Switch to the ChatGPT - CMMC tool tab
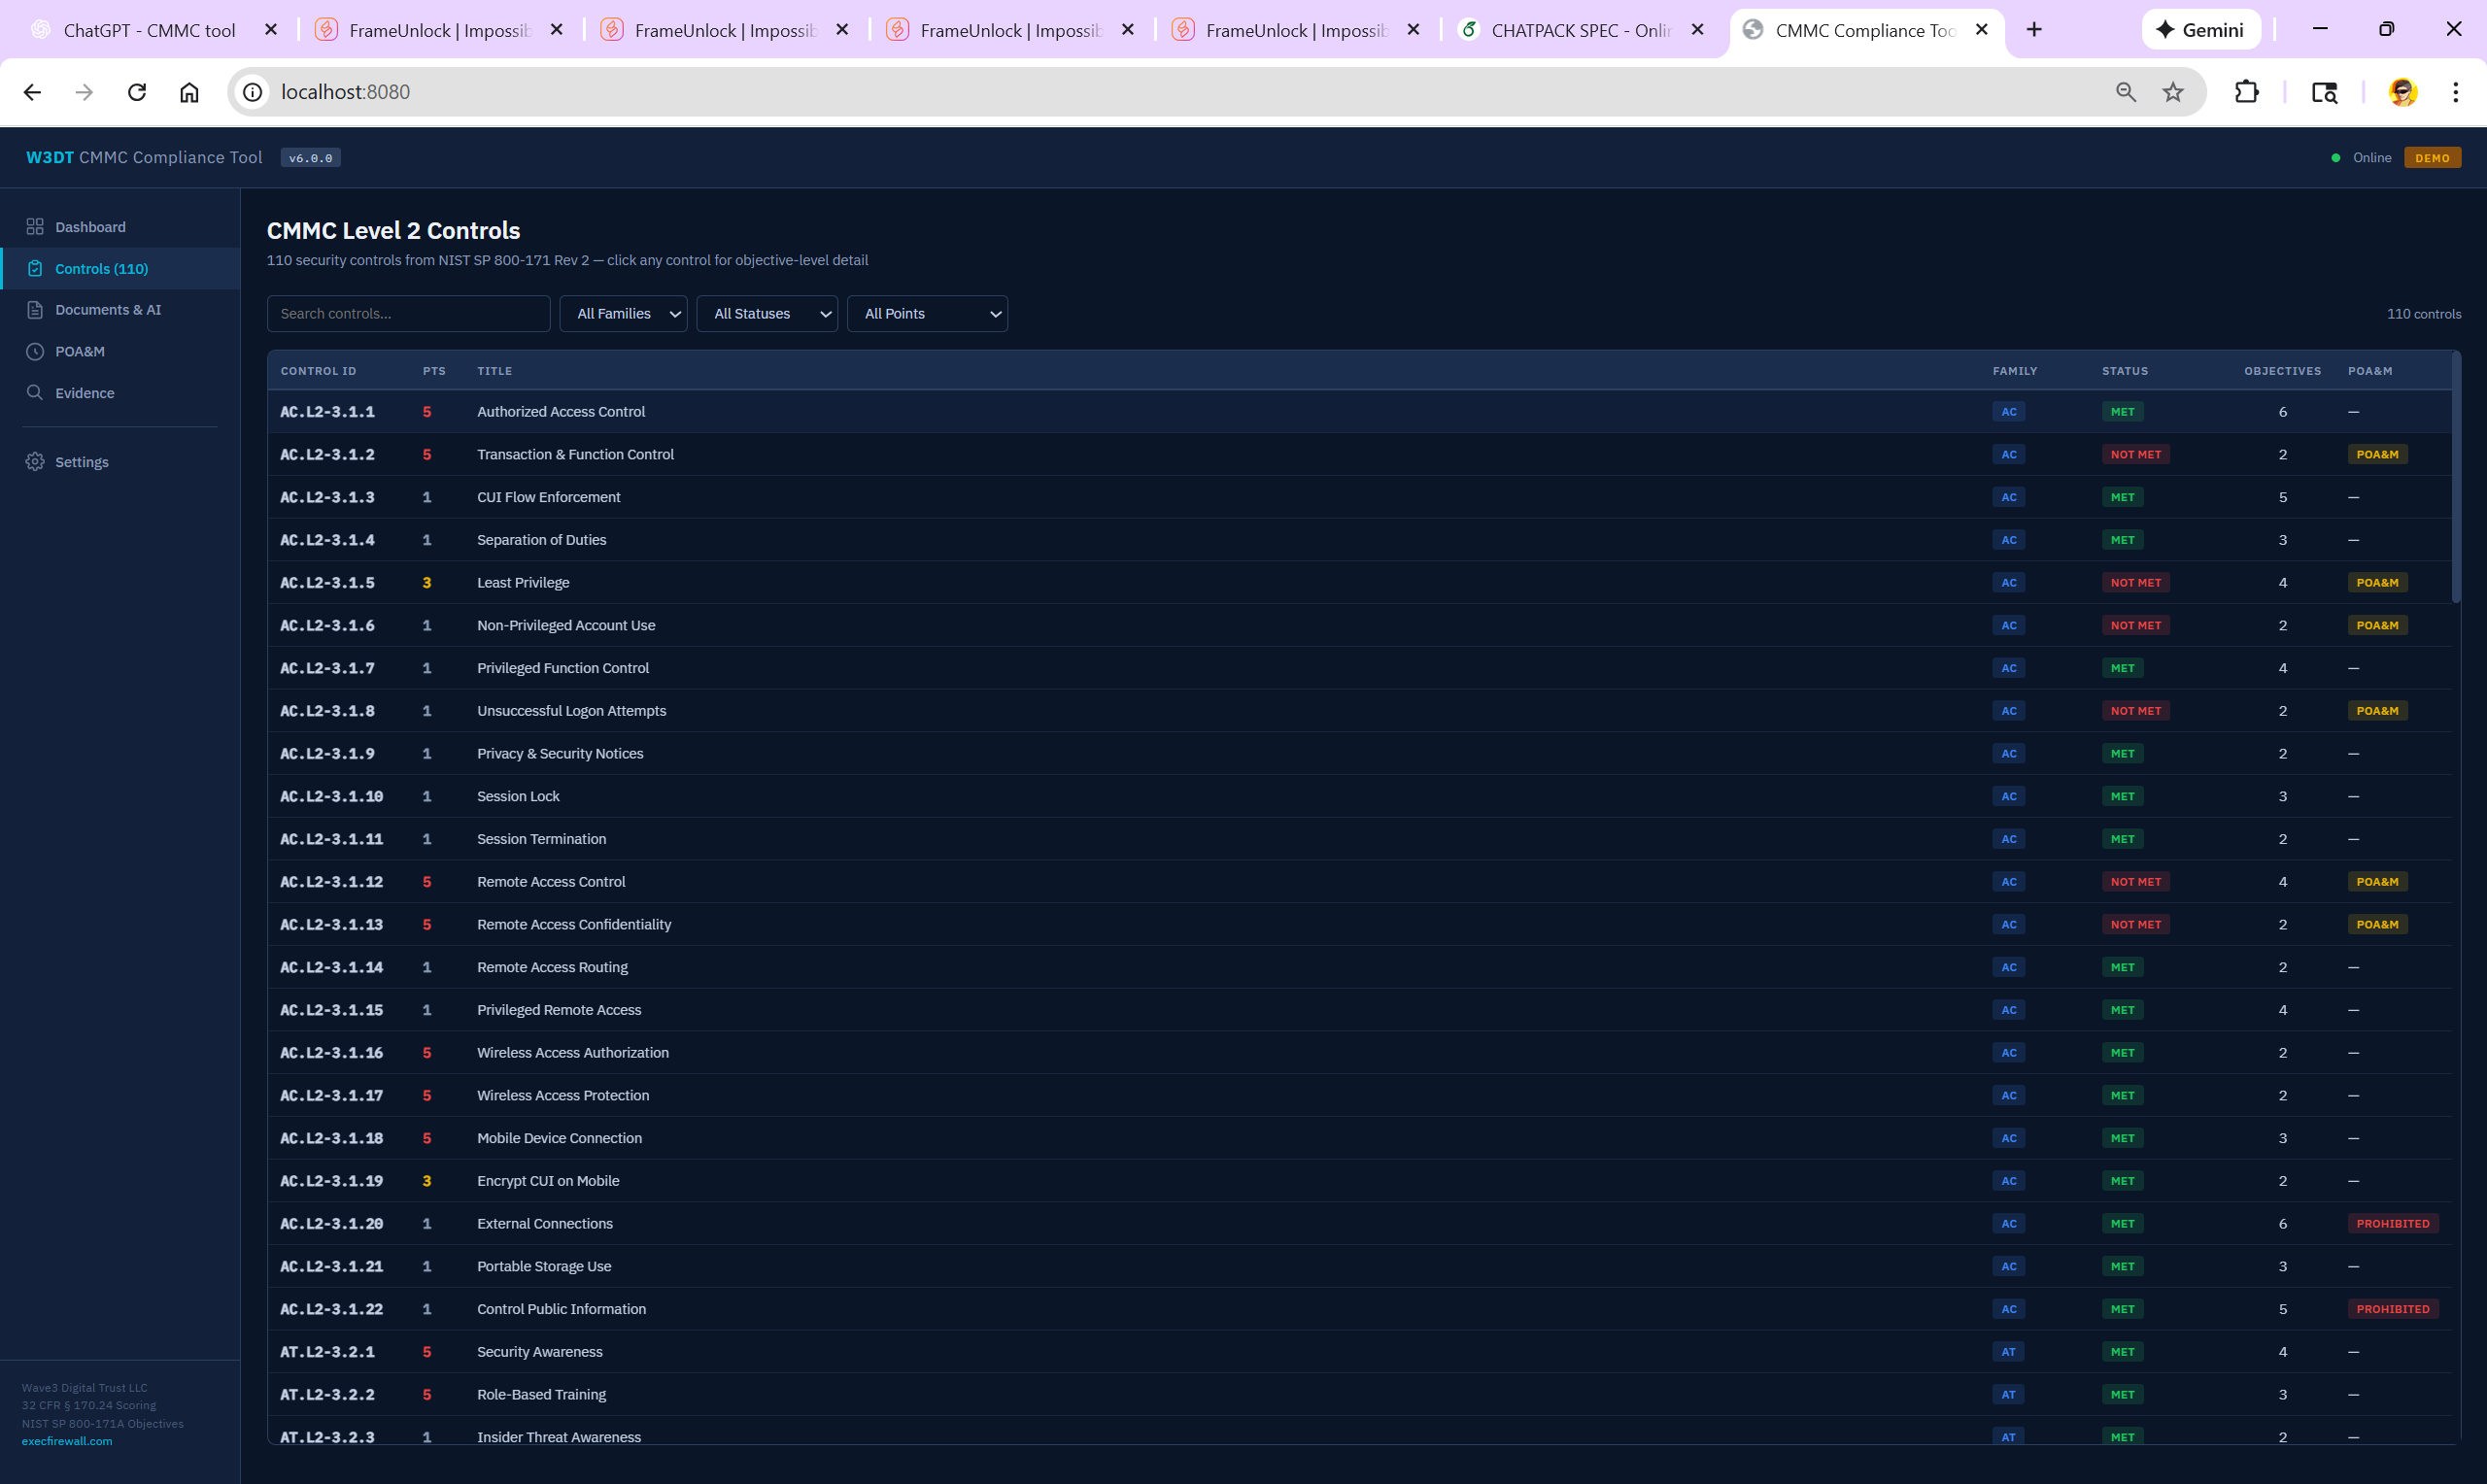The image size is (2487, 1484). pyautogui.click(x=150, y=30)
